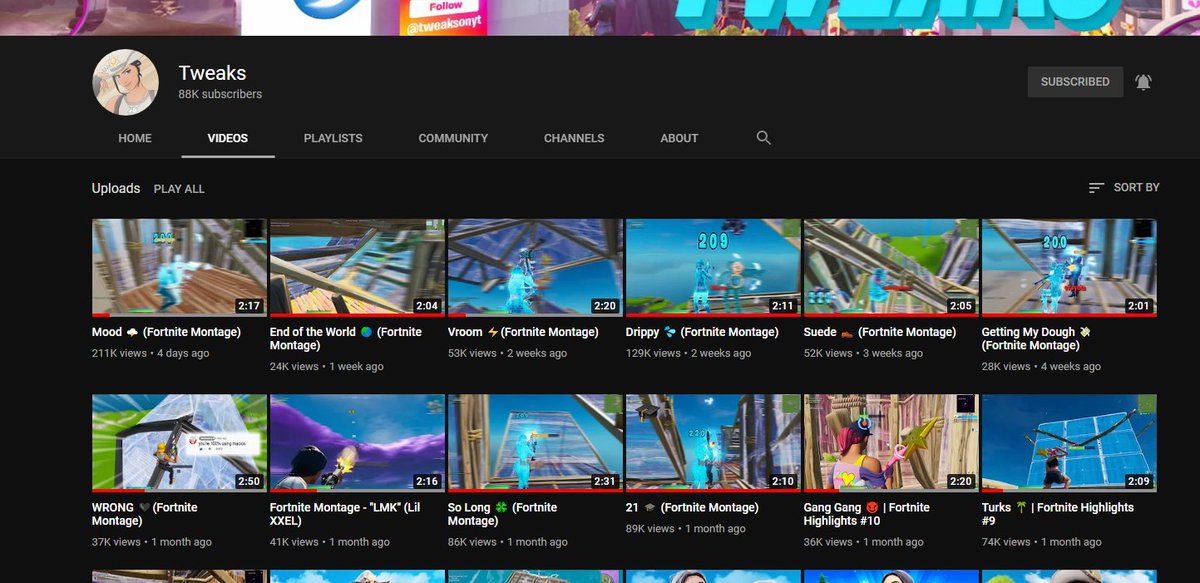Image resolution: width=1200 pixels, height=583 pixels.
Task: Toggle the Subscribed button
Action: pos(1075,82)
